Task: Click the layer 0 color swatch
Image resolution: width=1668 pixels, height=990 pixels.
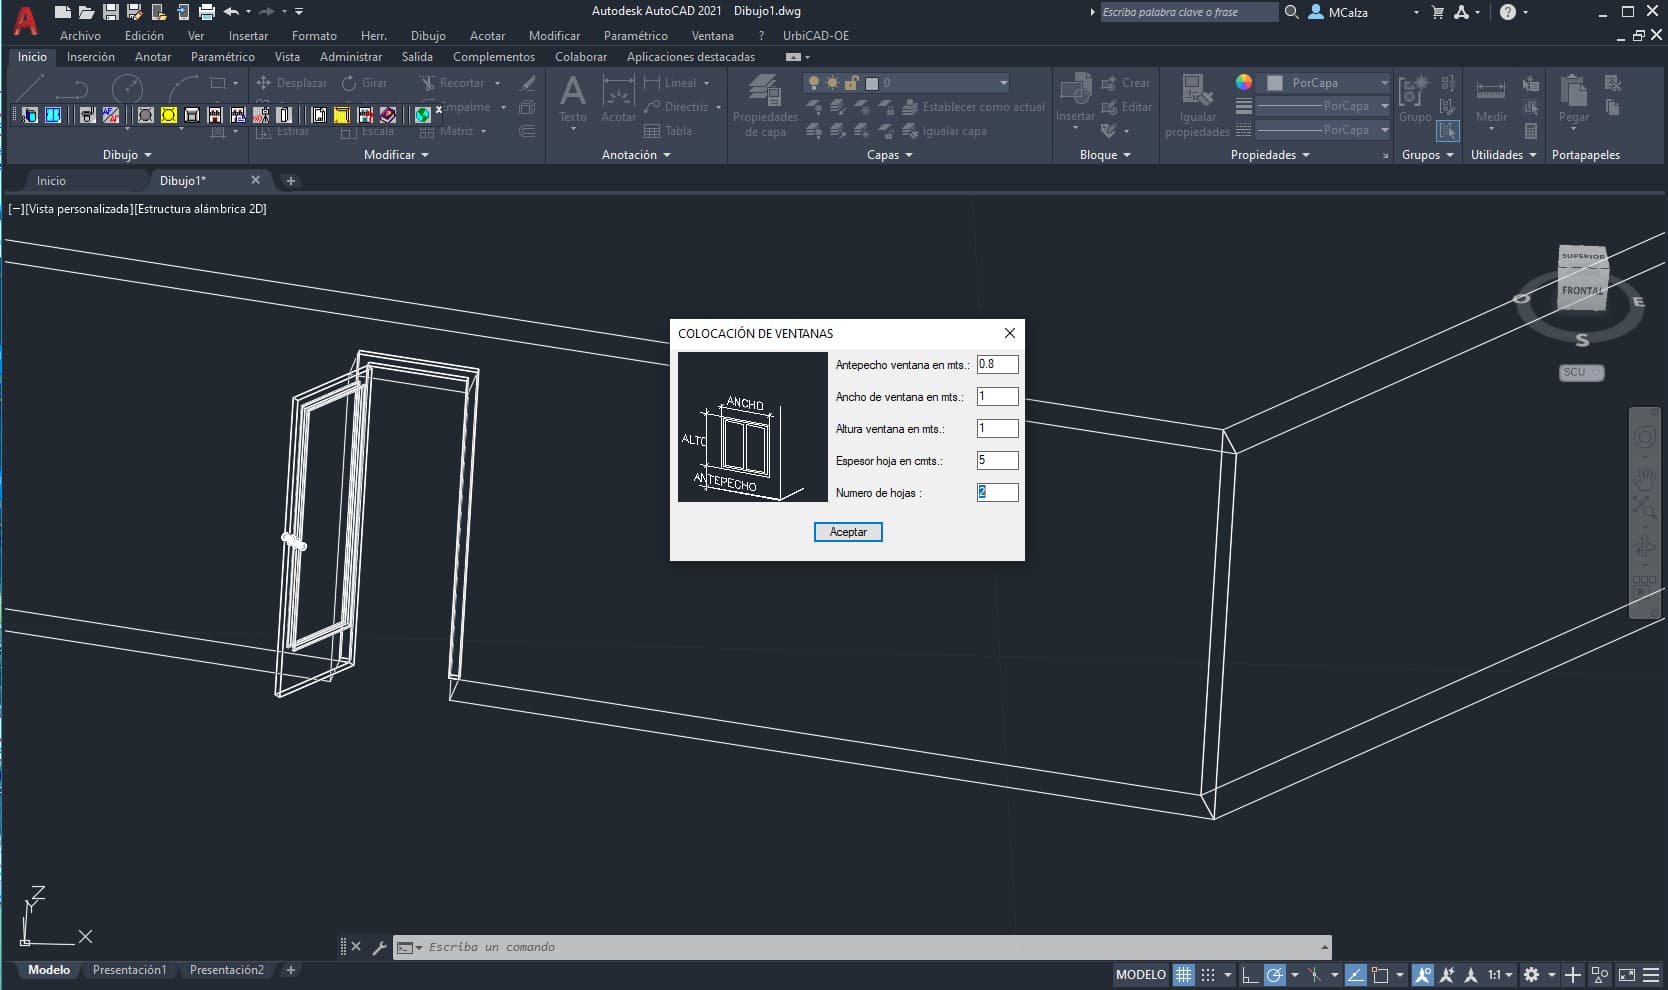Action: (871, 83)
